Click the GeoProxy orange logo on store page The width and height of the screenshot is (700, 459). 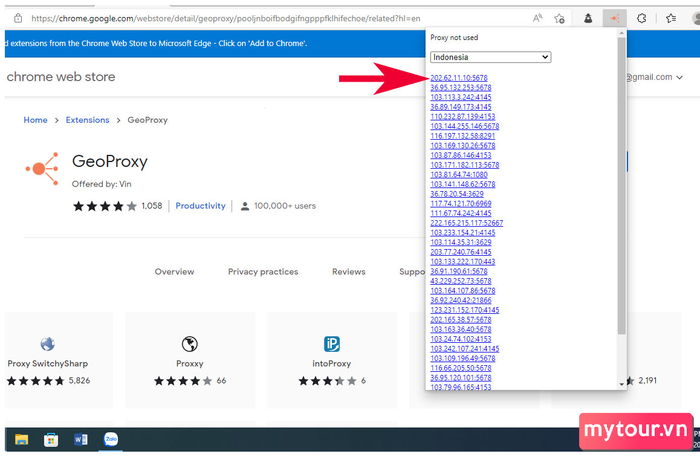coord(42,169)
